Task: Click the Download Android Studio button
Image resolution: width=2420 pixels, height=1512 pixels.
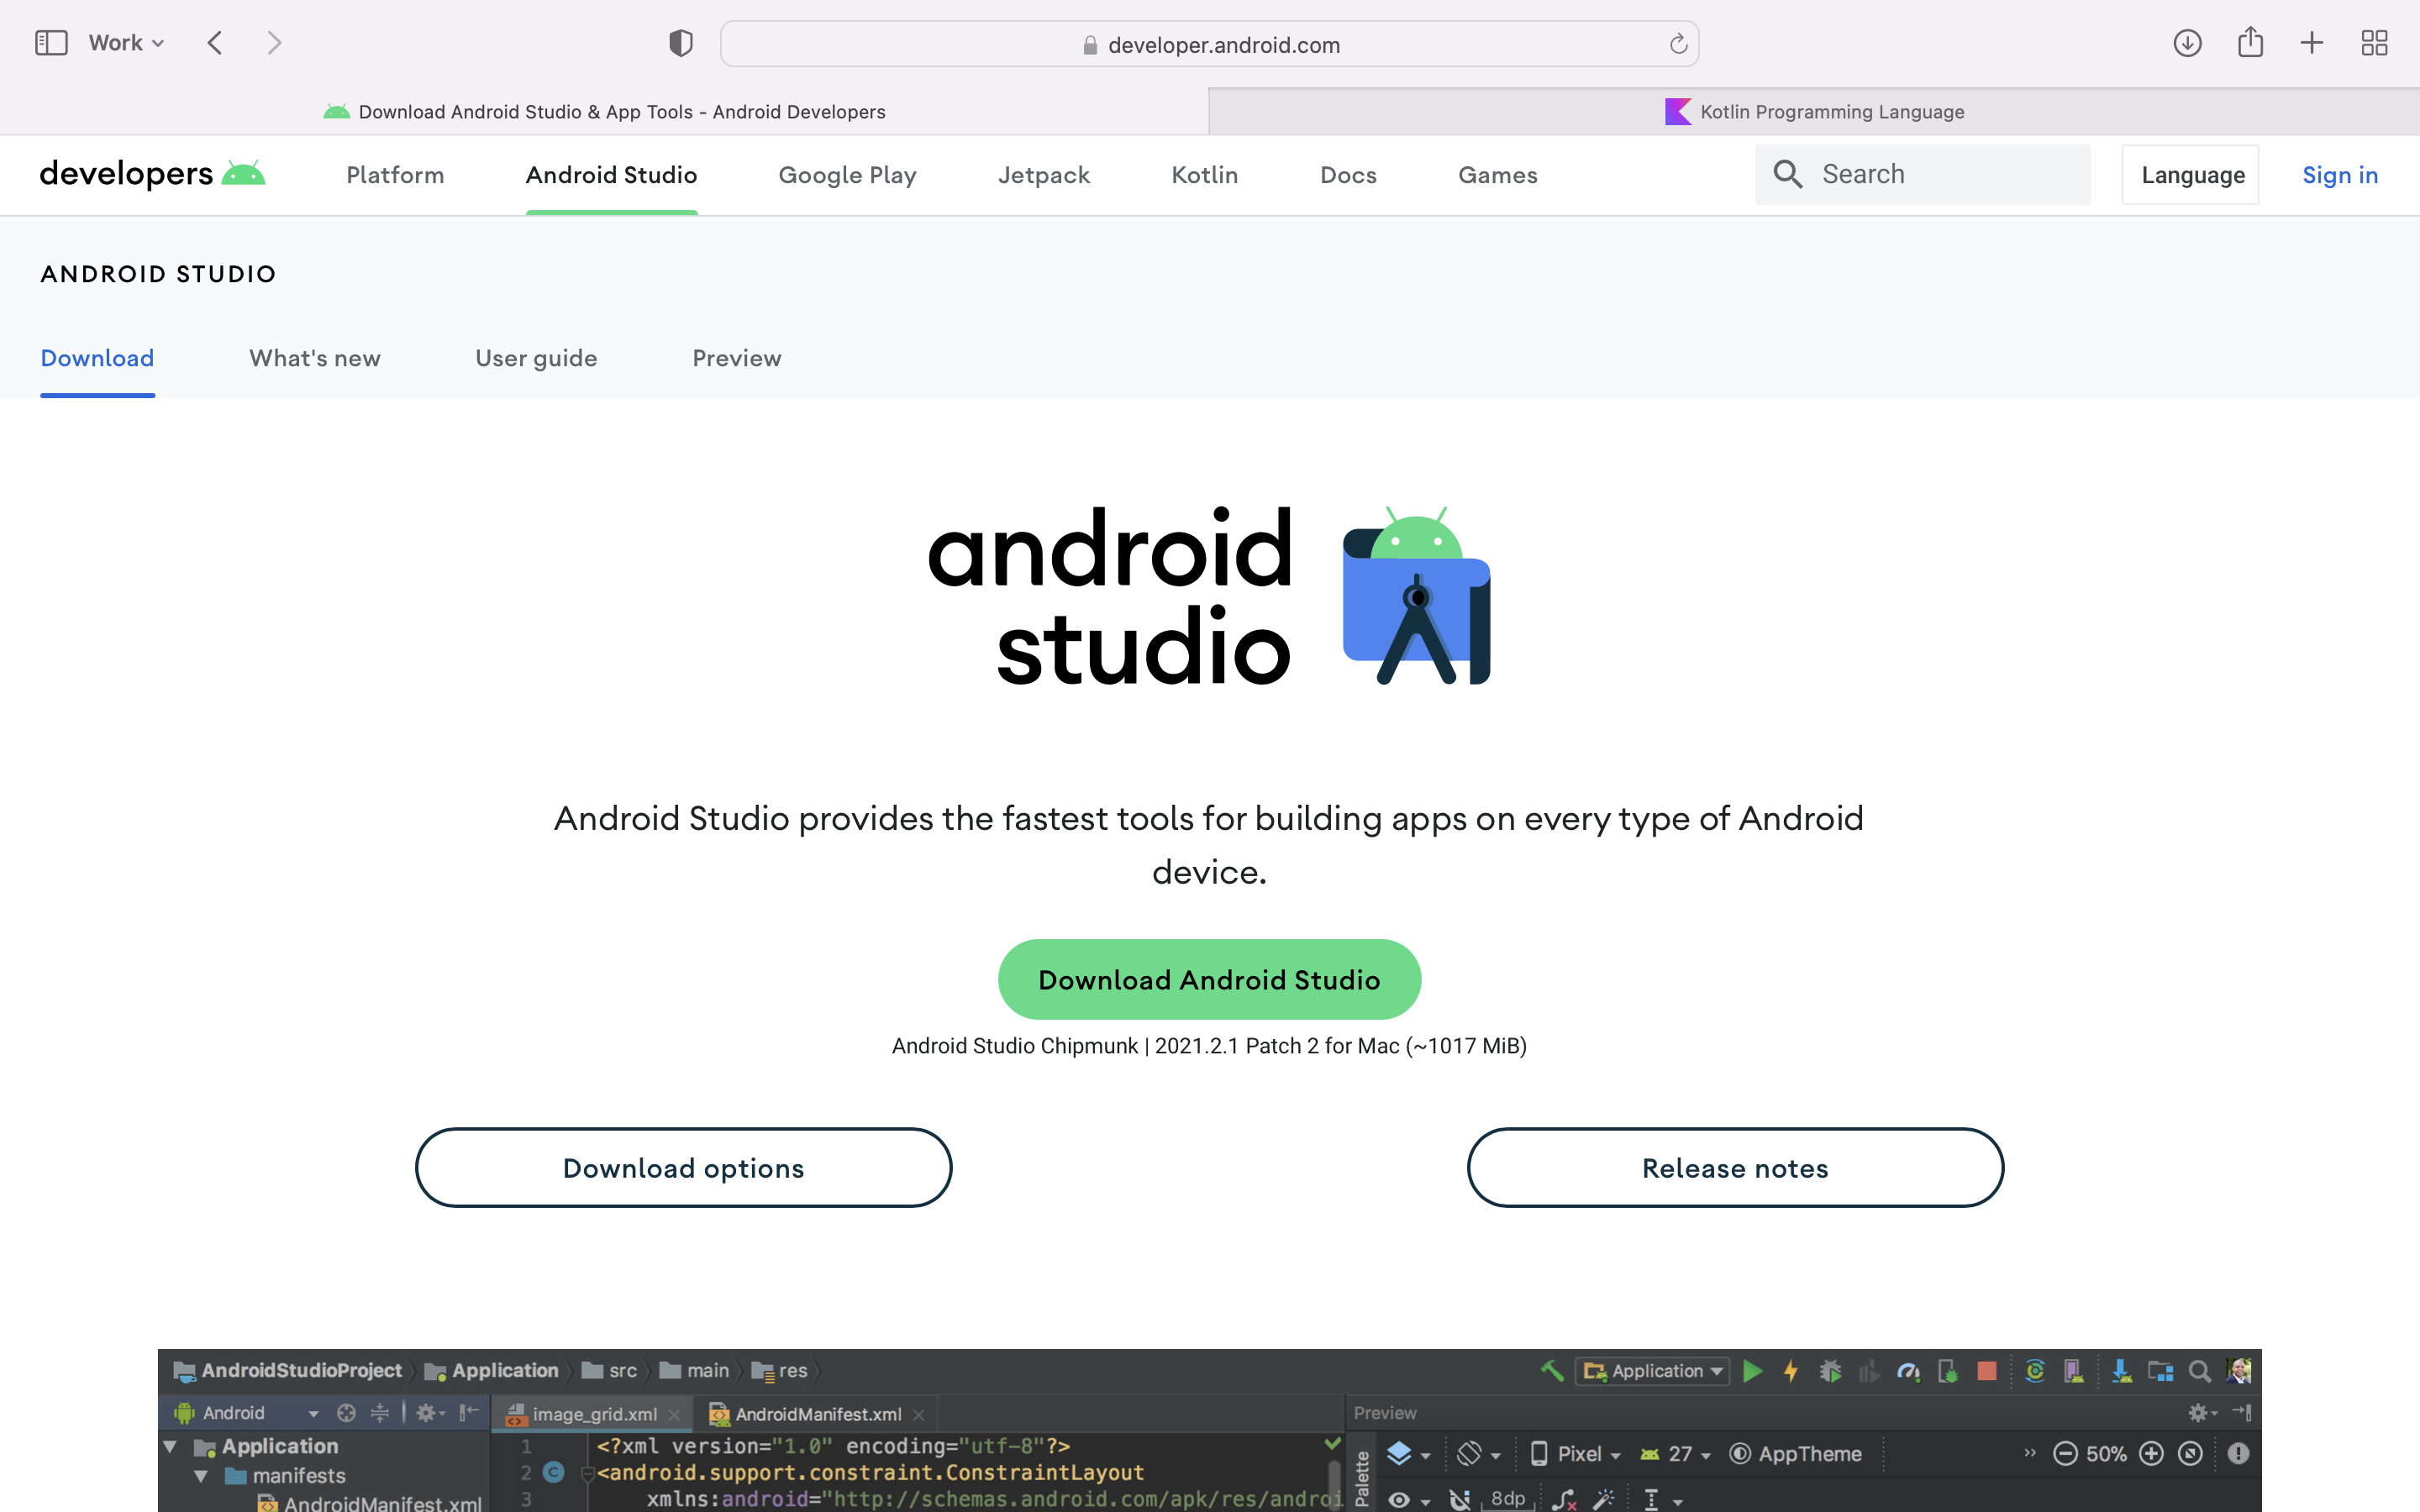Action: pyautogui.click(x=1209, y=979)
